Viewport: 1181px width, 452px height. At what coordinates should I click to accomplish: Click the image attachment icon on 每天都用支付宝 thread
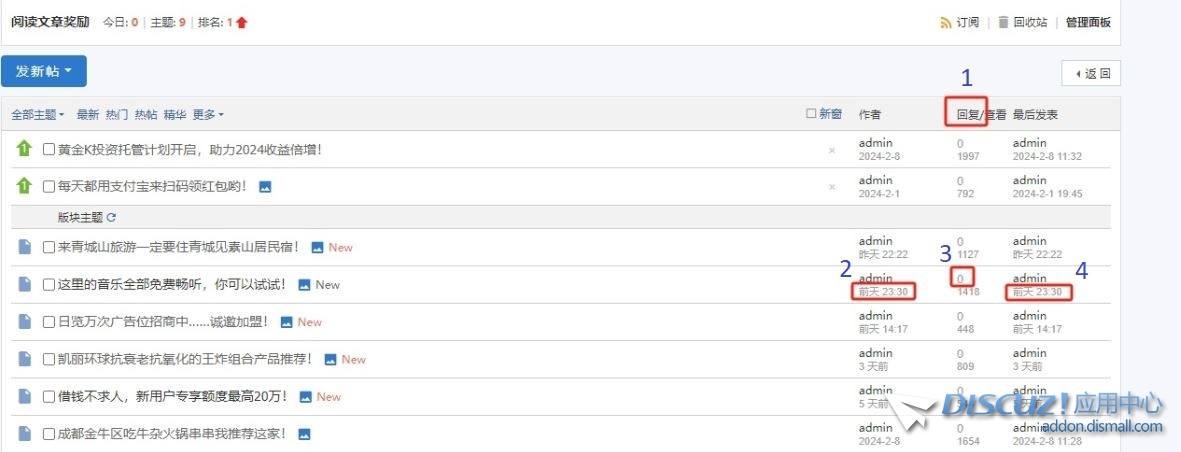point(265,187)
